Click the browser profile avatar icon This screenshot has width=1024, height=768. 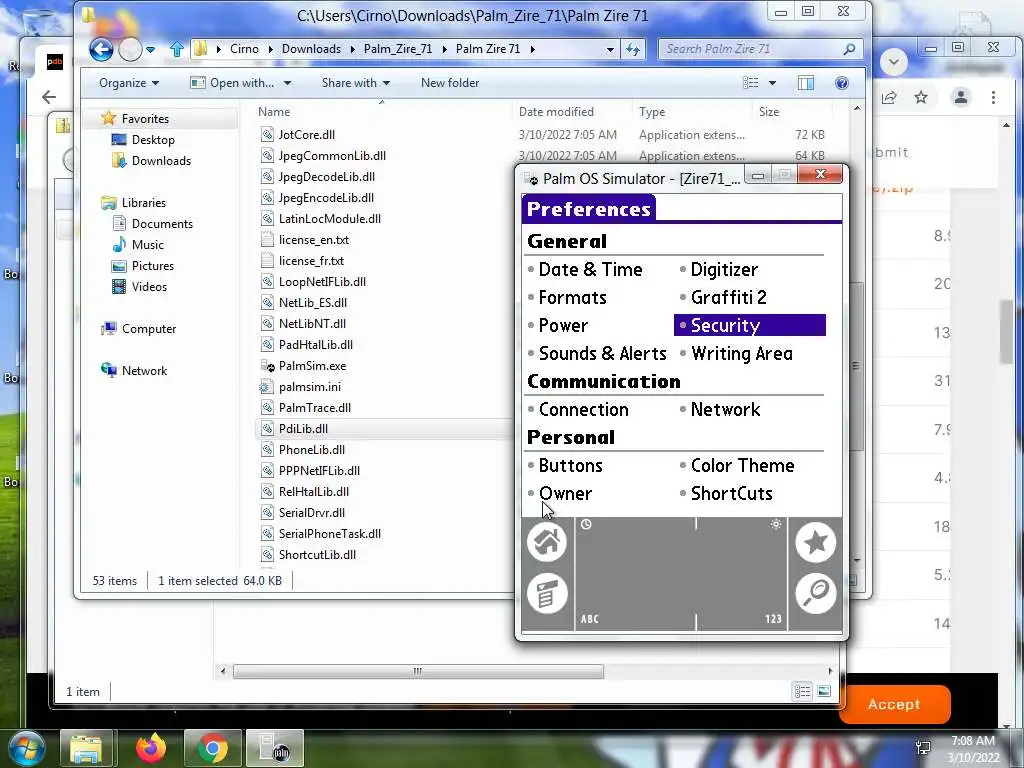(961, 97)
